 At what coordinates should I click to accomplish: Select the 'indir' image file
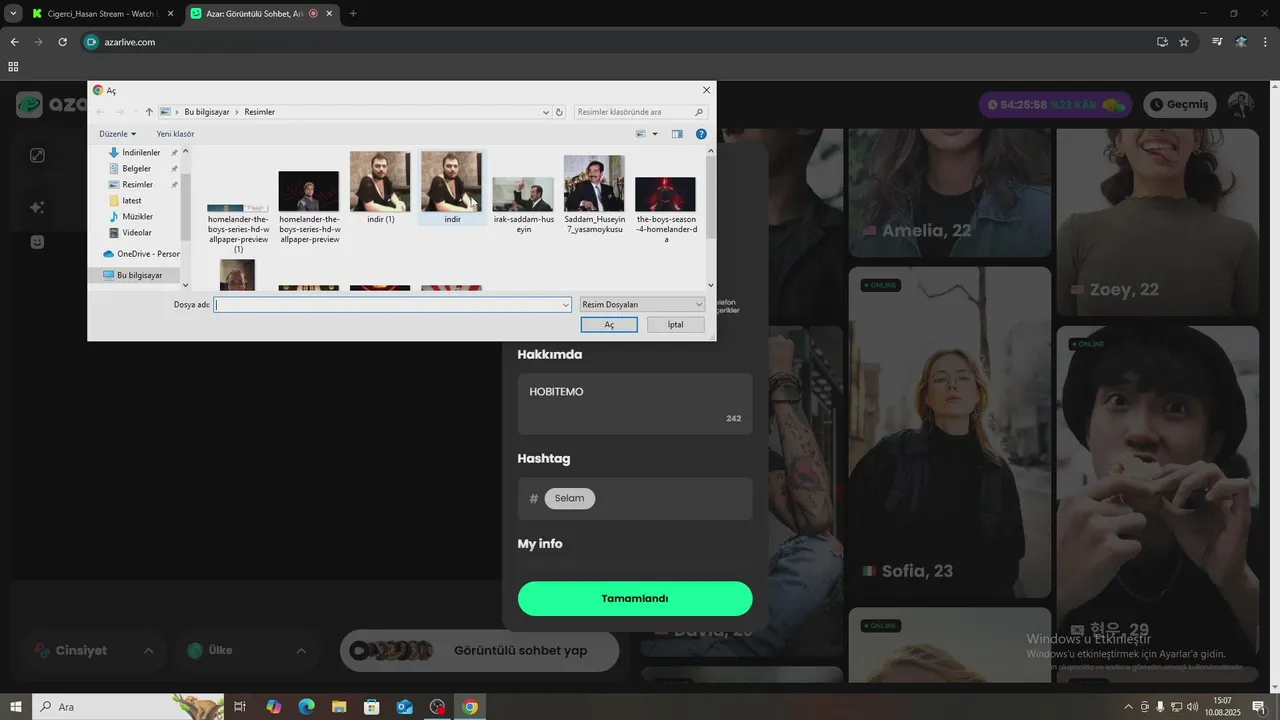click(451, 188)
